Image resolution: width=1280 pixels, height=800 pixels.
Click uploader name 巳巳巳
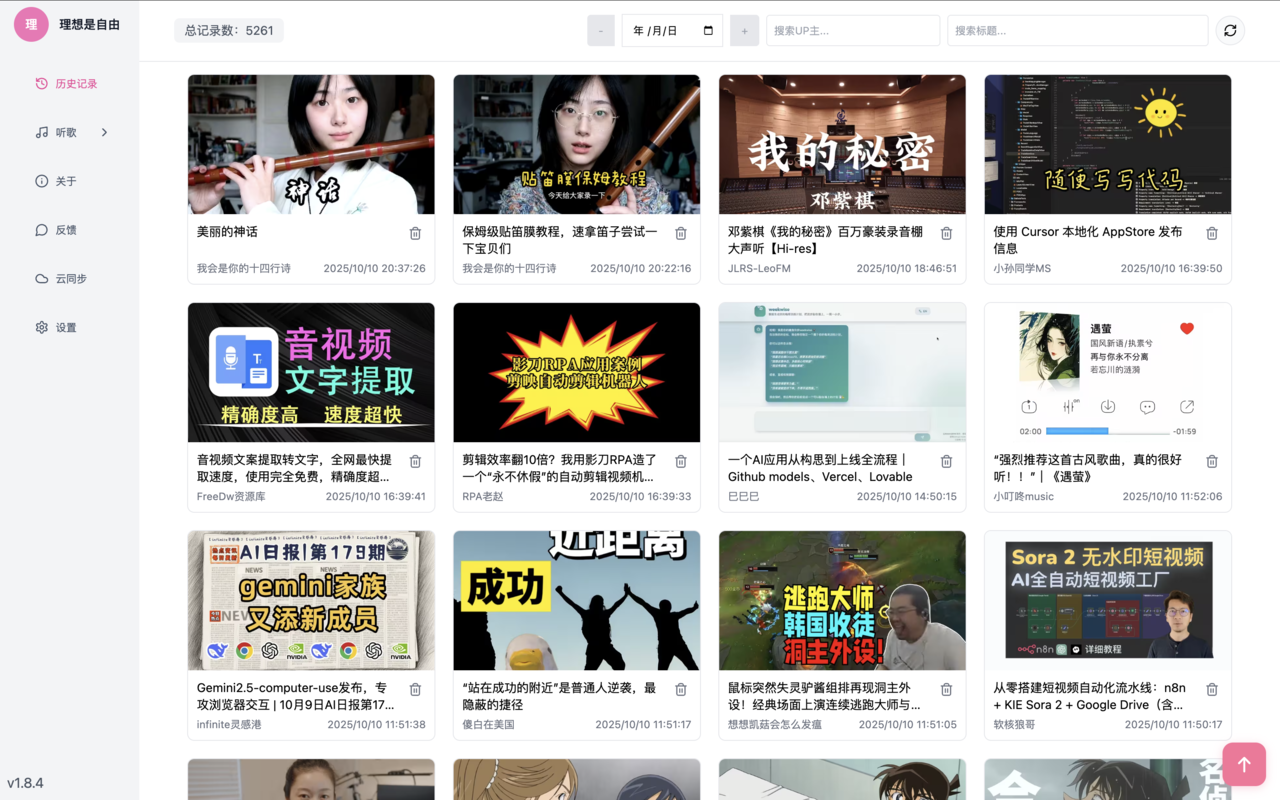(744, 496)
